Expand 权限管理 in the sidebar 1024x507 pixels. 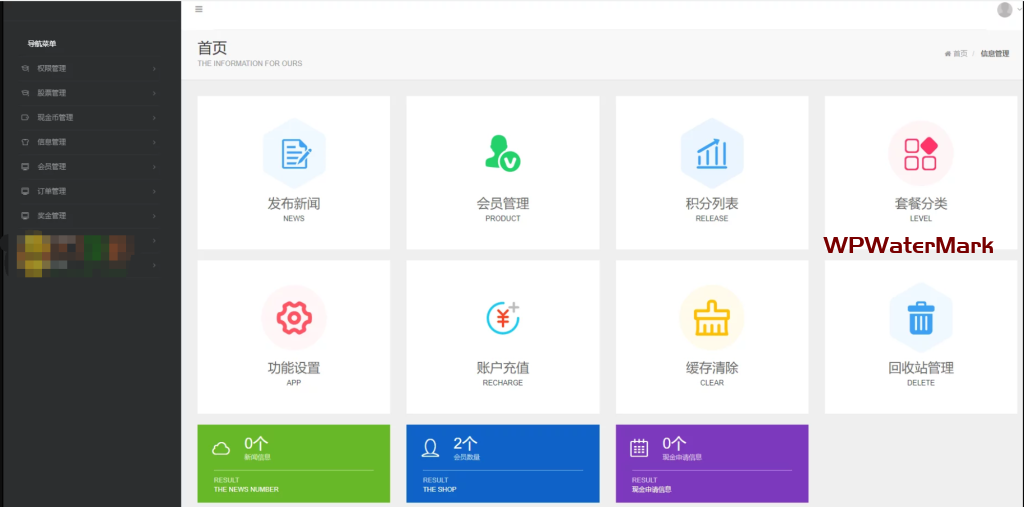pos(52,69)
